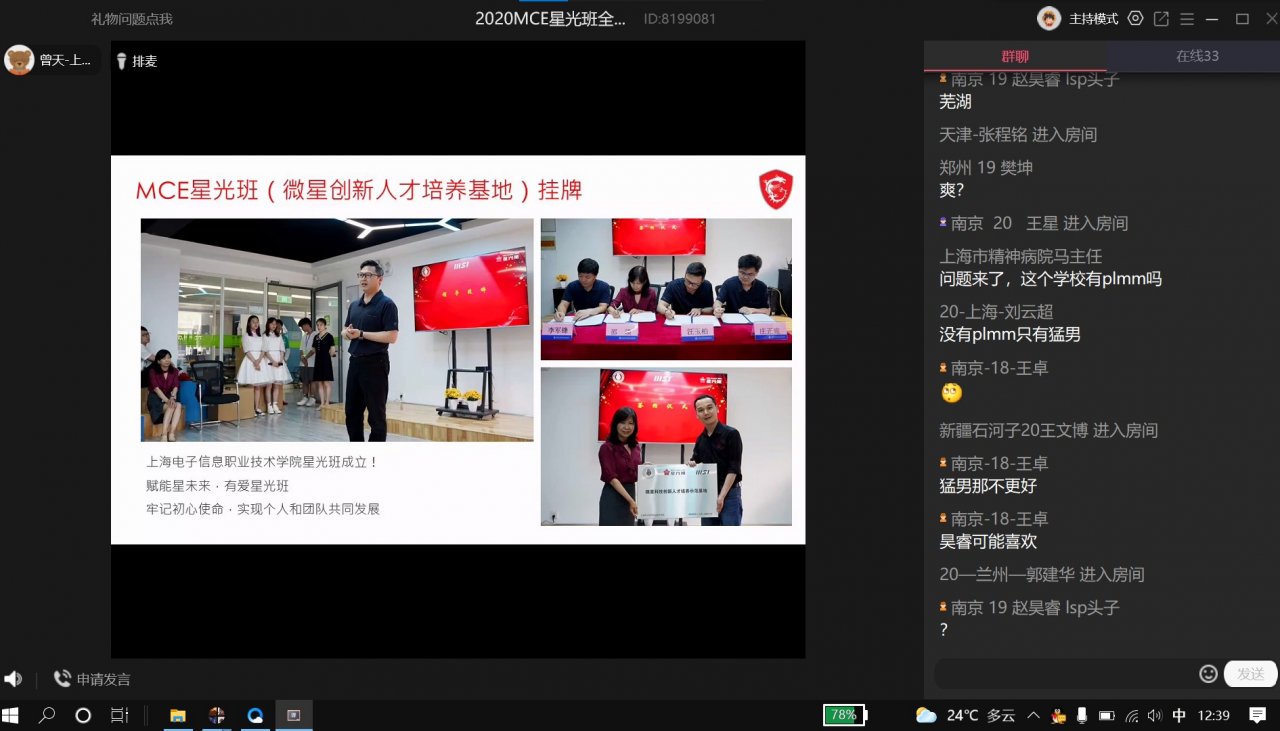
Task: Mute the room speaker volume icon
Action: tap(13, 679)
